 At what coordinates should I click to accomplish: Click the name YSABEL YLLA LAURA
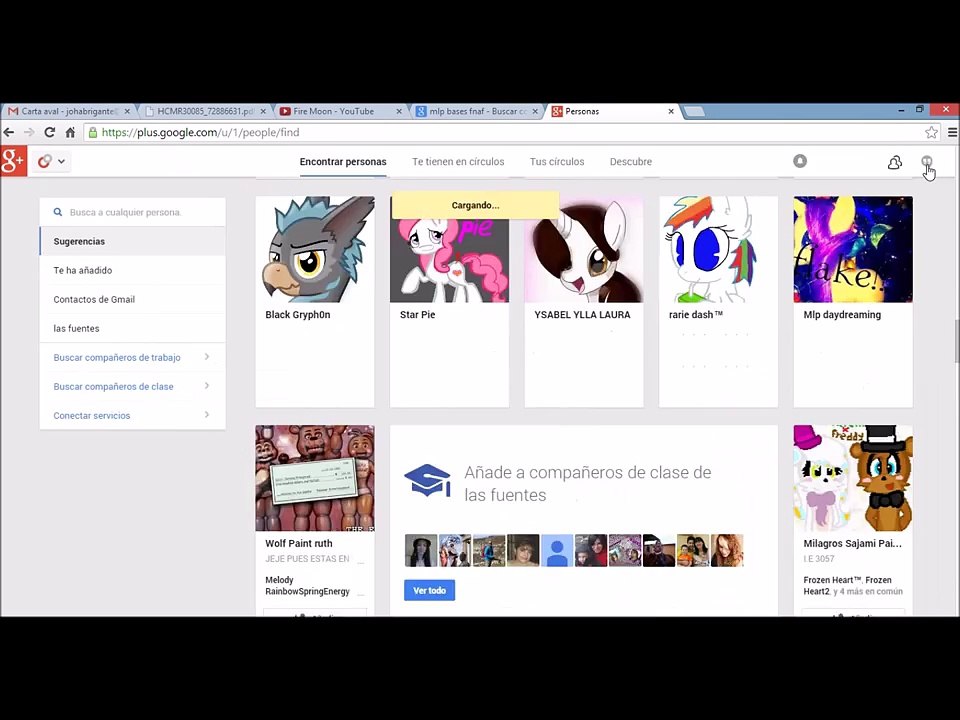582,315
